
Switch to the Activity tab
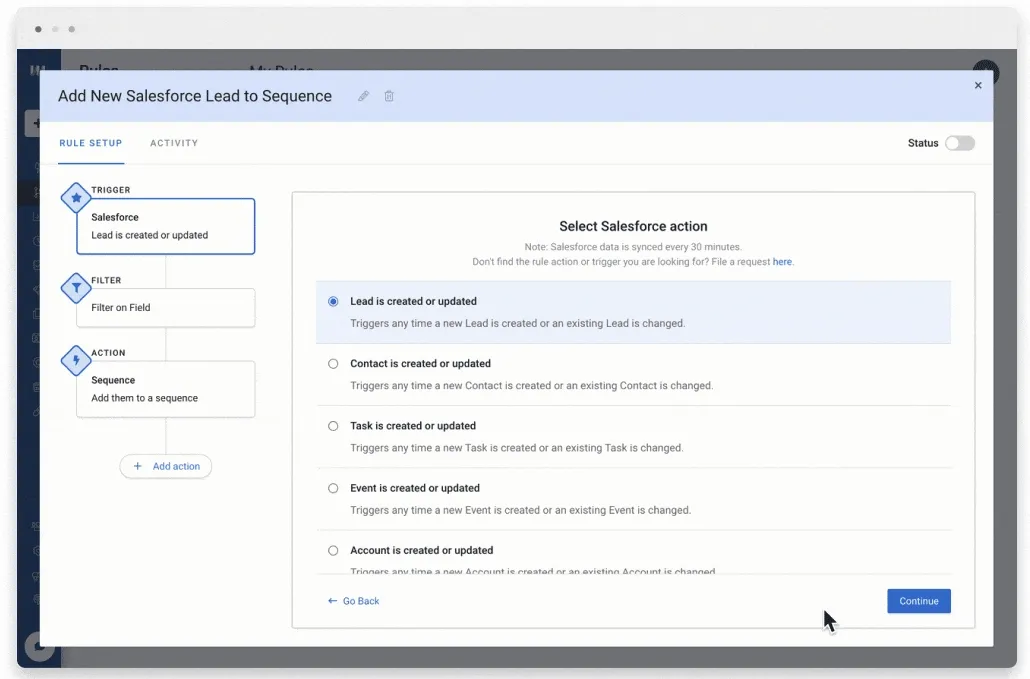coord(174,143)
